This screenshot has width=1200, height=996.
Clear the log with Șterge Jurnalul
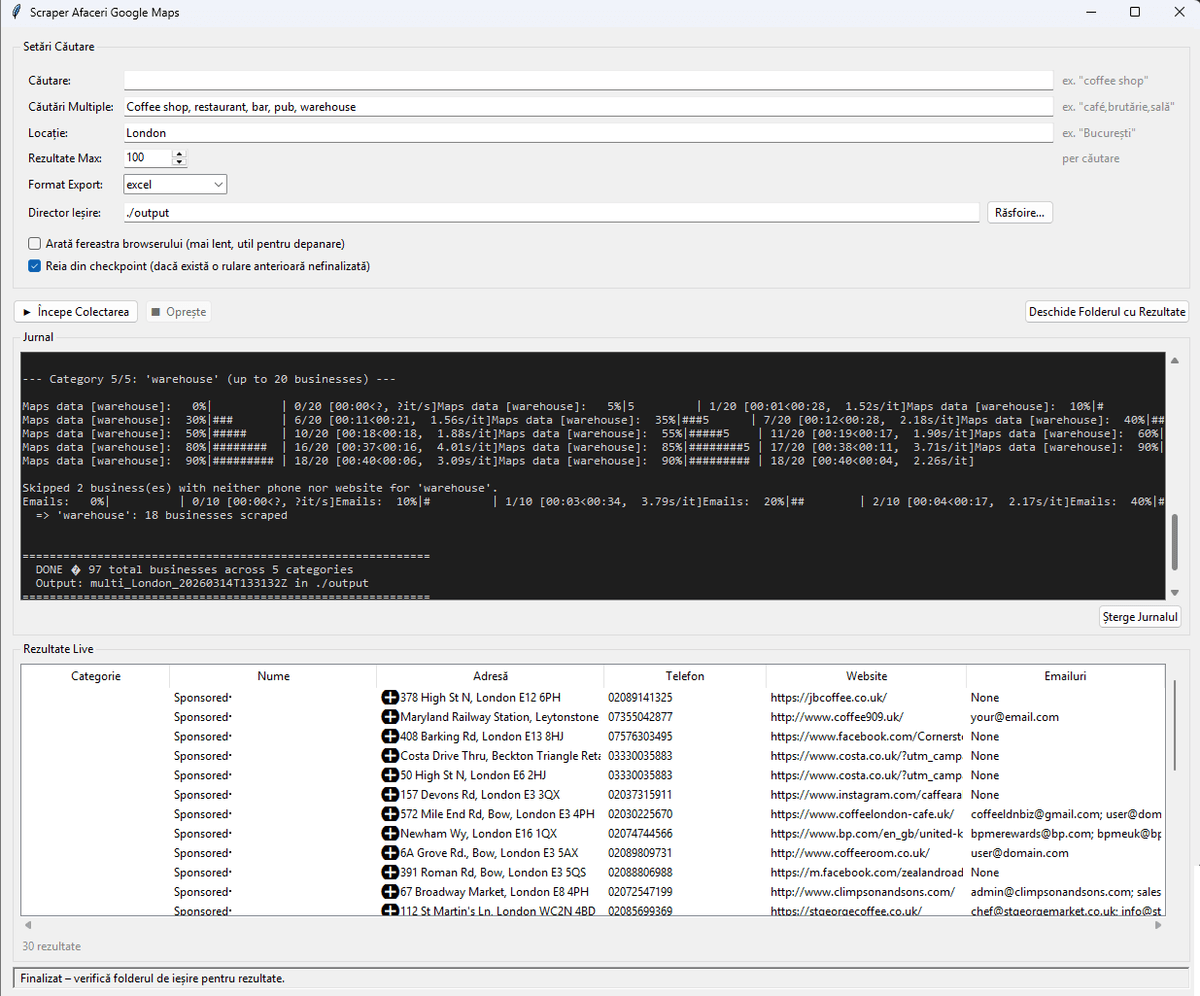[1139, 617]
